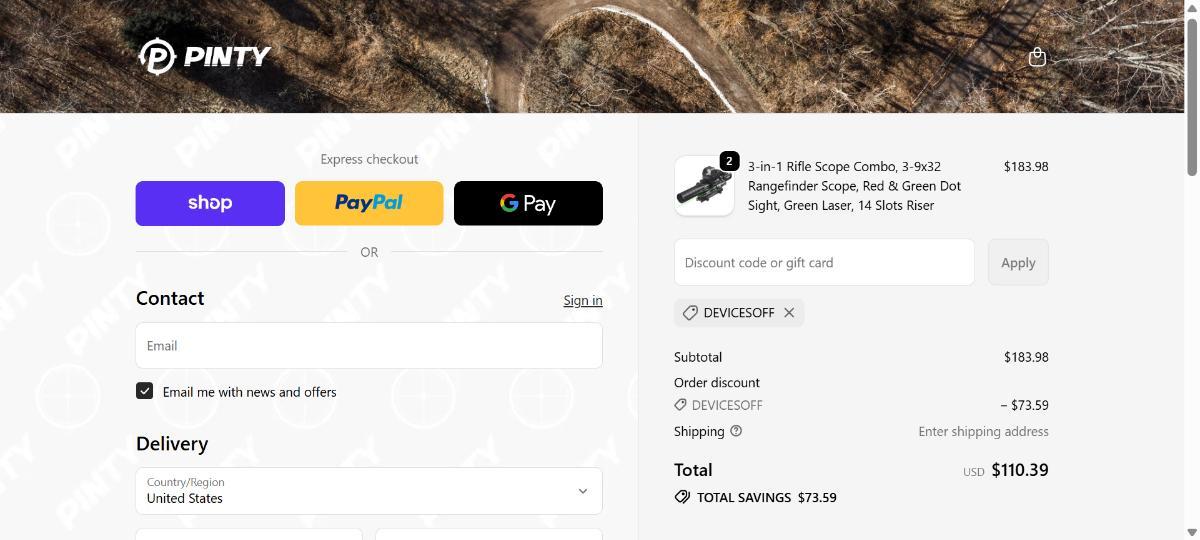Click the 3-in-1 Rifle Scope Combo product title
The width and height of the screenshot is (1200, 540).
coord(855,186)
